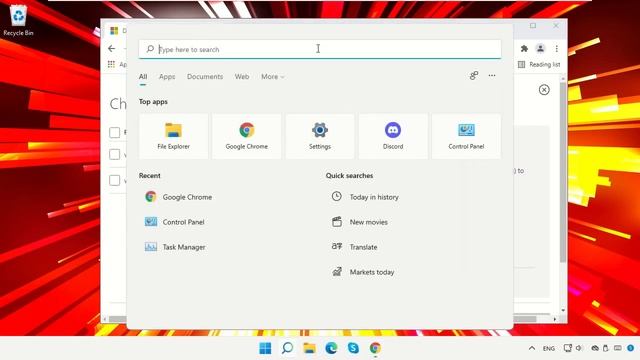Viewport: 640px width, 360px height.
Task: Open Chrome profile avatar menu
Action: point(540,49)
